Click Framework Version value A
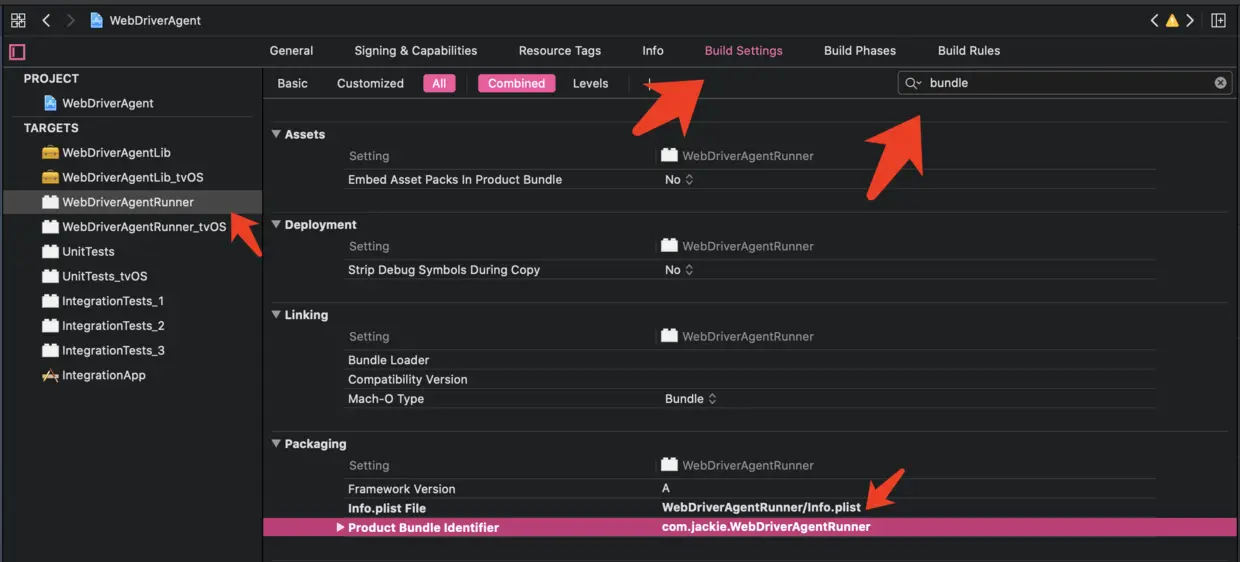 click(666, 489)
